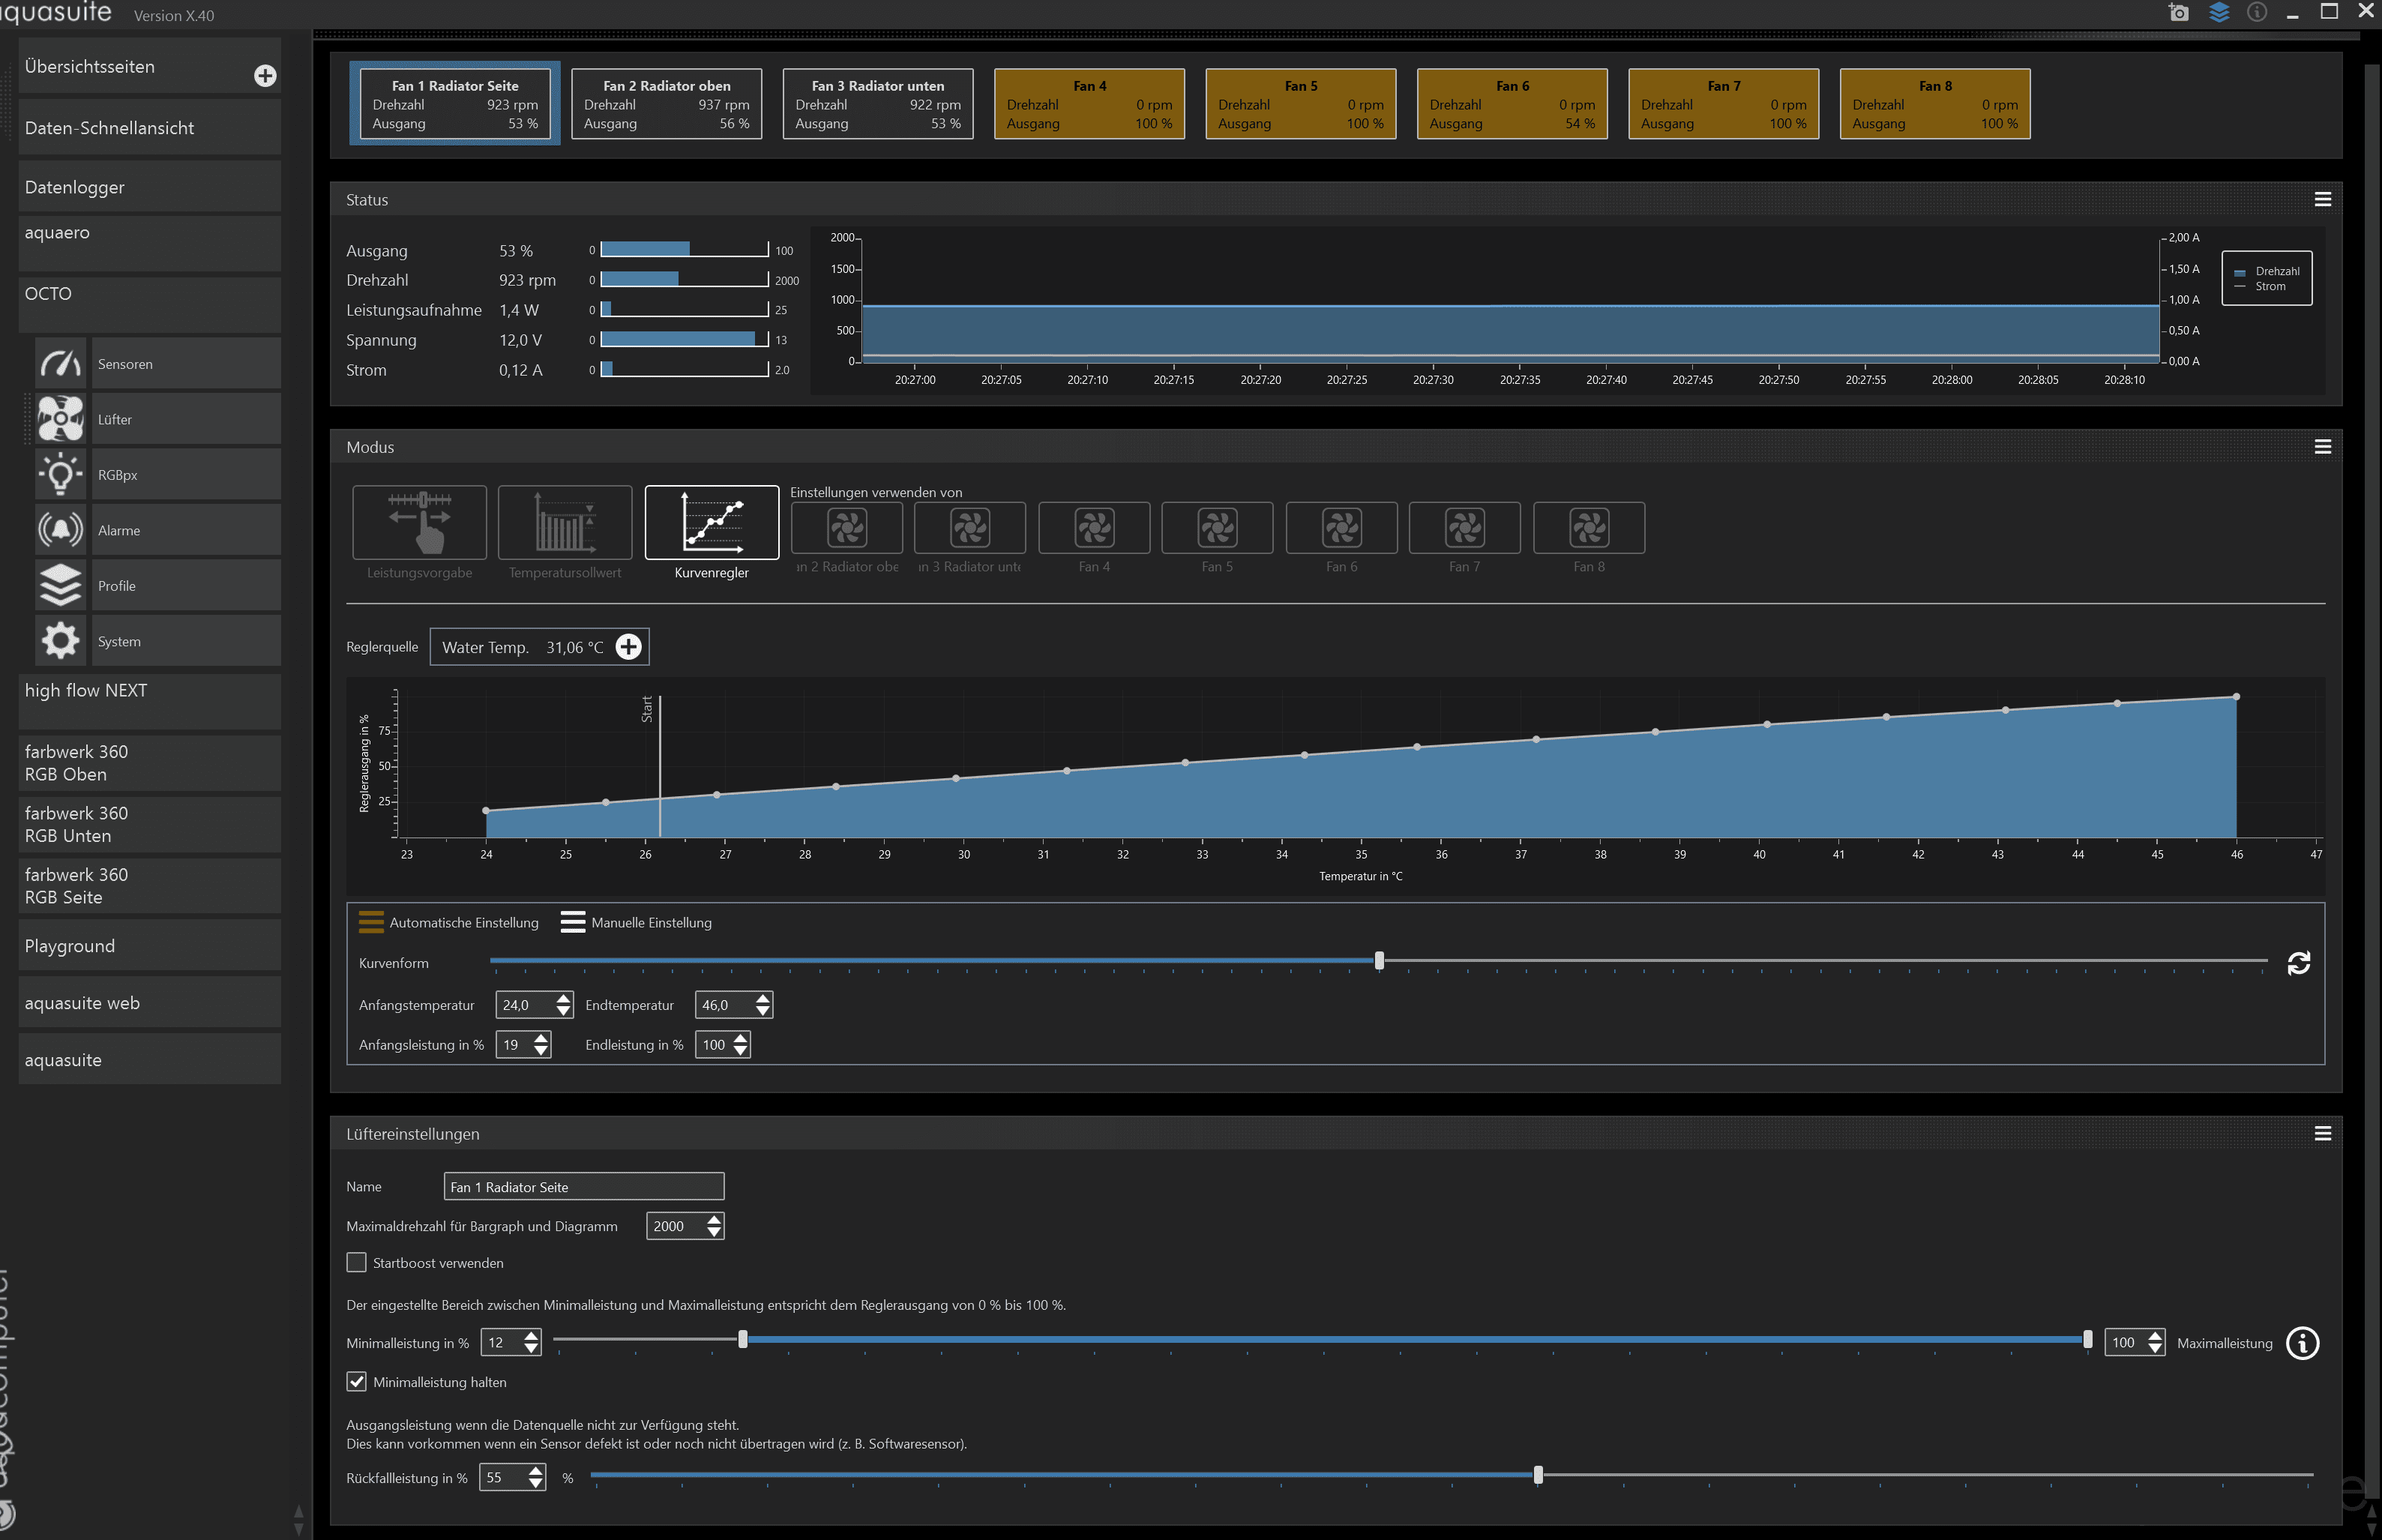Screen dimensions: 2382x1540
Task: Open the Lüfter fan icon
Action: (x=61, y=419)
